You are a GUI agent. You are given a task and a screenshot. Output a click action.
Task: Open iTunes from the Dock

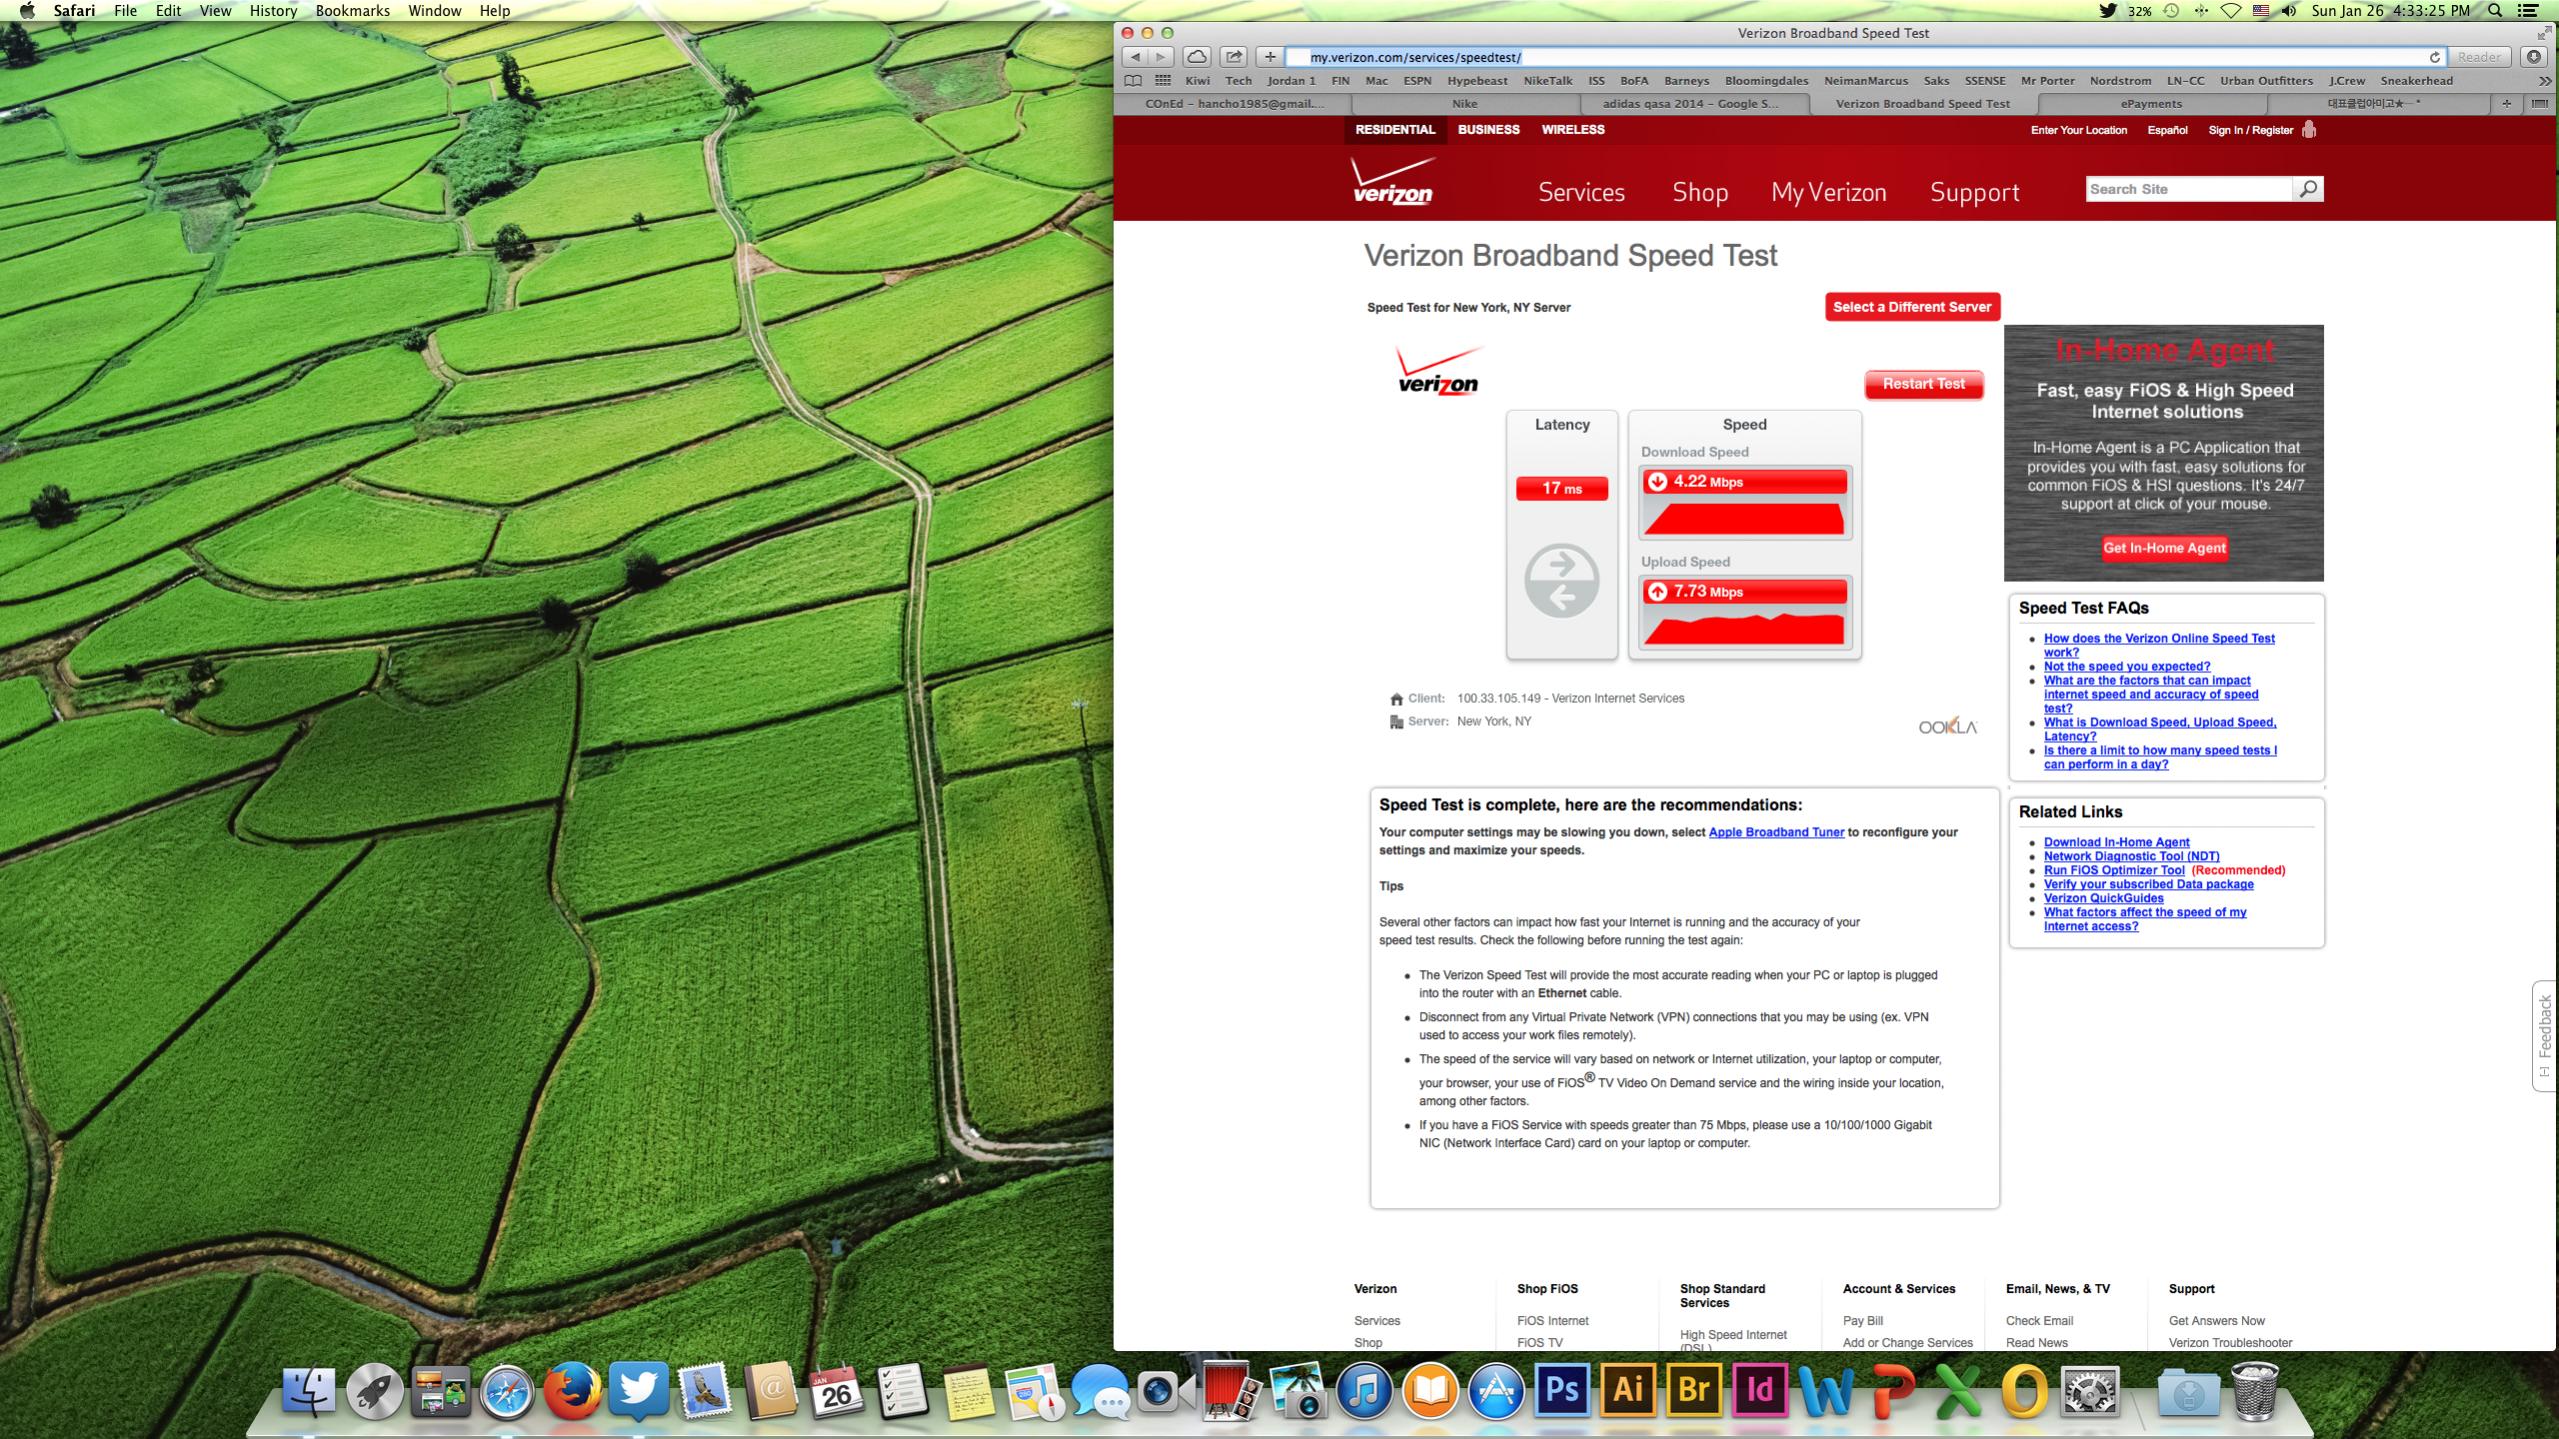(x=1364, y=1391)
